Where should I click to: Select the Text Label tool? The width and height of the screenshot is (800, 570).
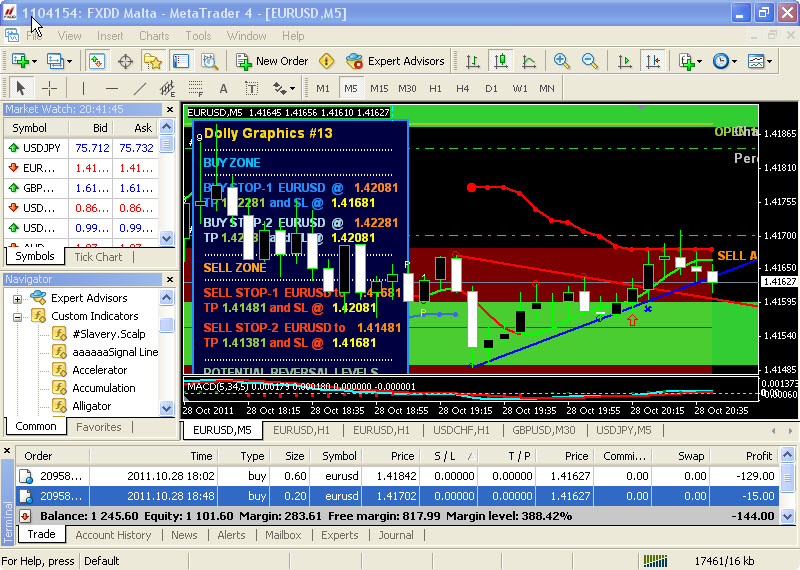tap(252, 88)
